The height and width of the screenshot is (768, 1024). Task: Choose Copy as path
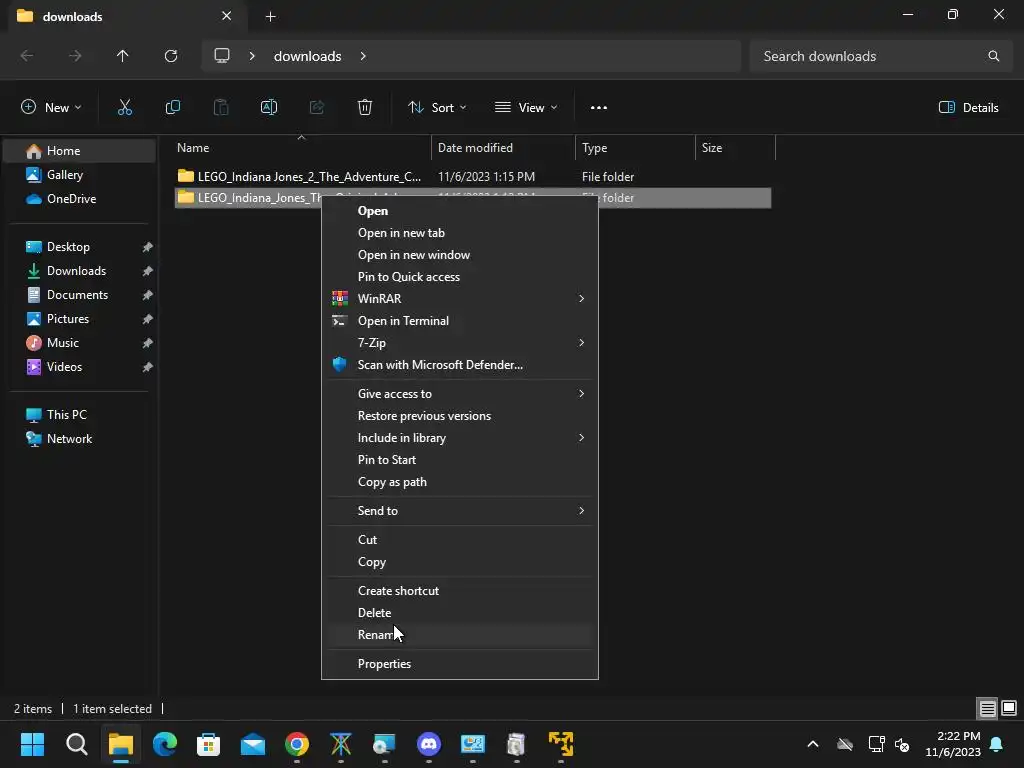click(459, 482)
